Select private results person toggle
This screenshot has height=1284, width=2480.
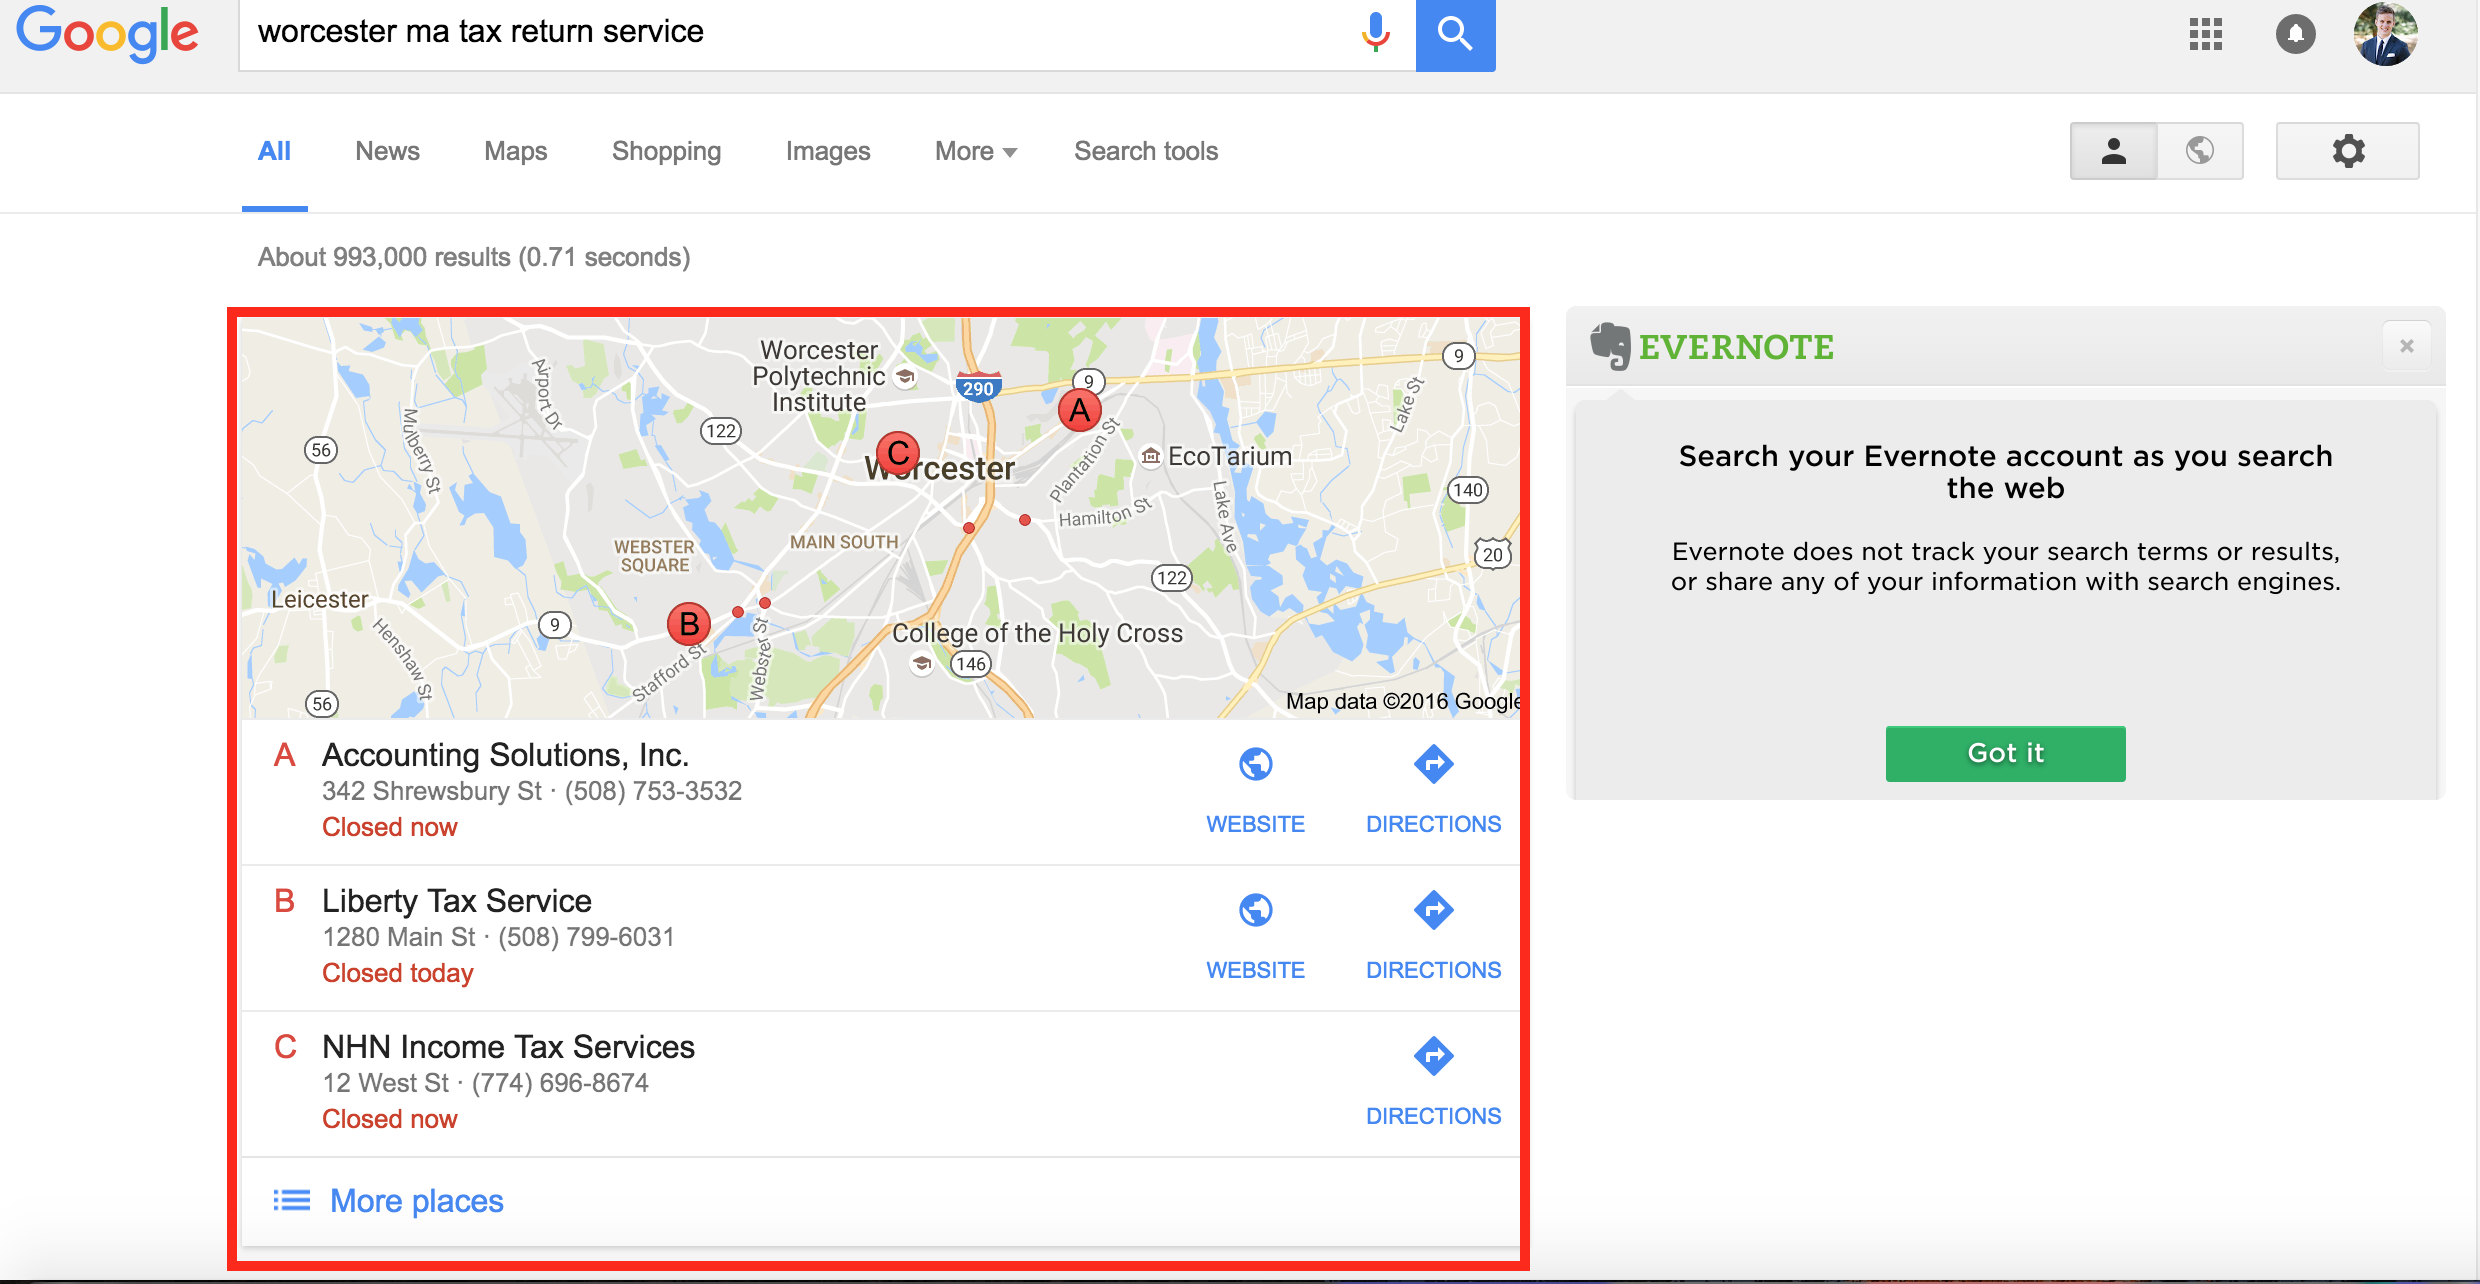click(2113, 151)
